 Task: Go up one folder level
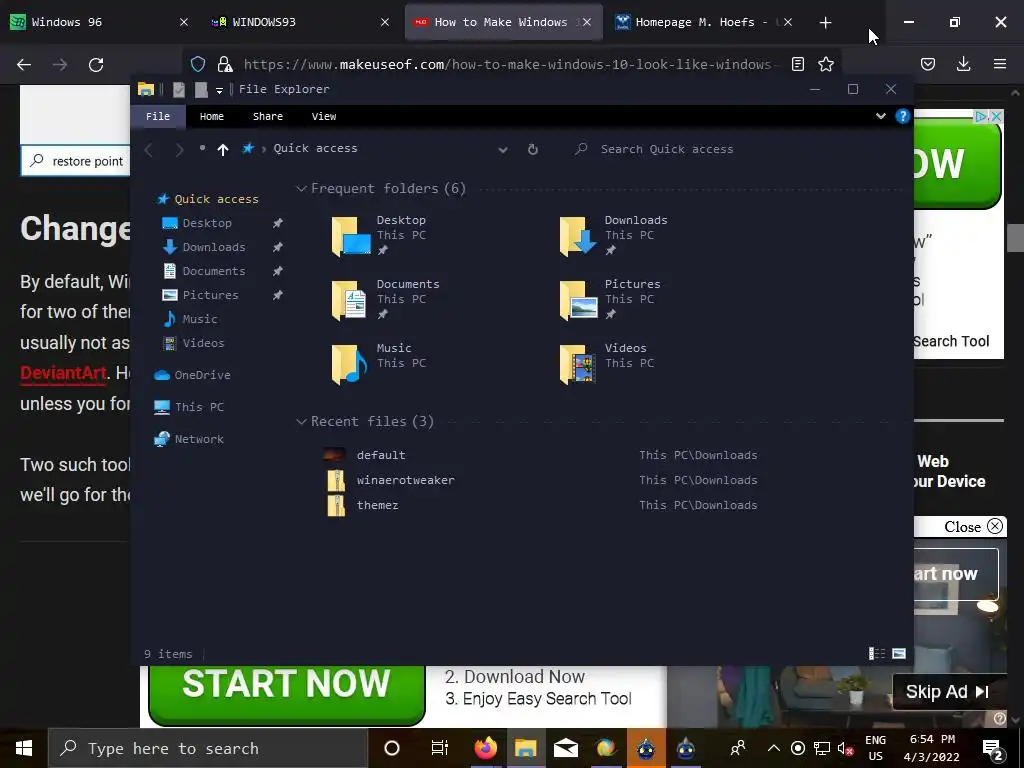[223, 150]
